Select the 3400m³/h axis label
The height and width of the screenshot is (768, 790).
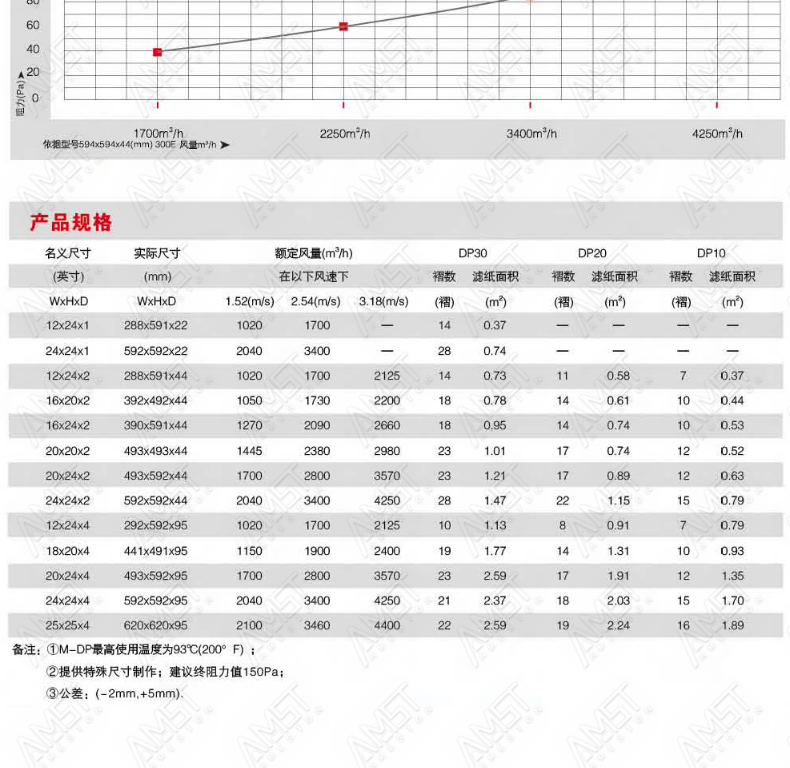click(x=532, y=134)
